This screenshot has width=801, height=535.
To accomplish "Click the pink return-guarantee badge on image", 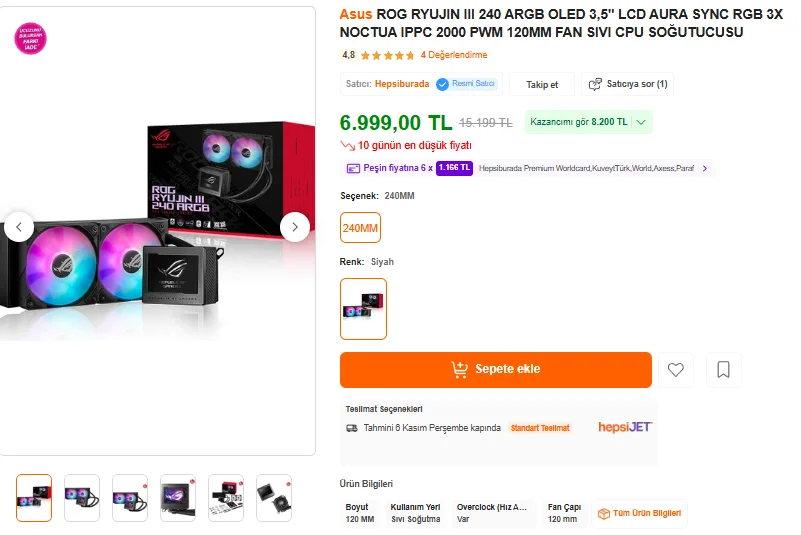I will pyautogui.click(x=31, y=38).
